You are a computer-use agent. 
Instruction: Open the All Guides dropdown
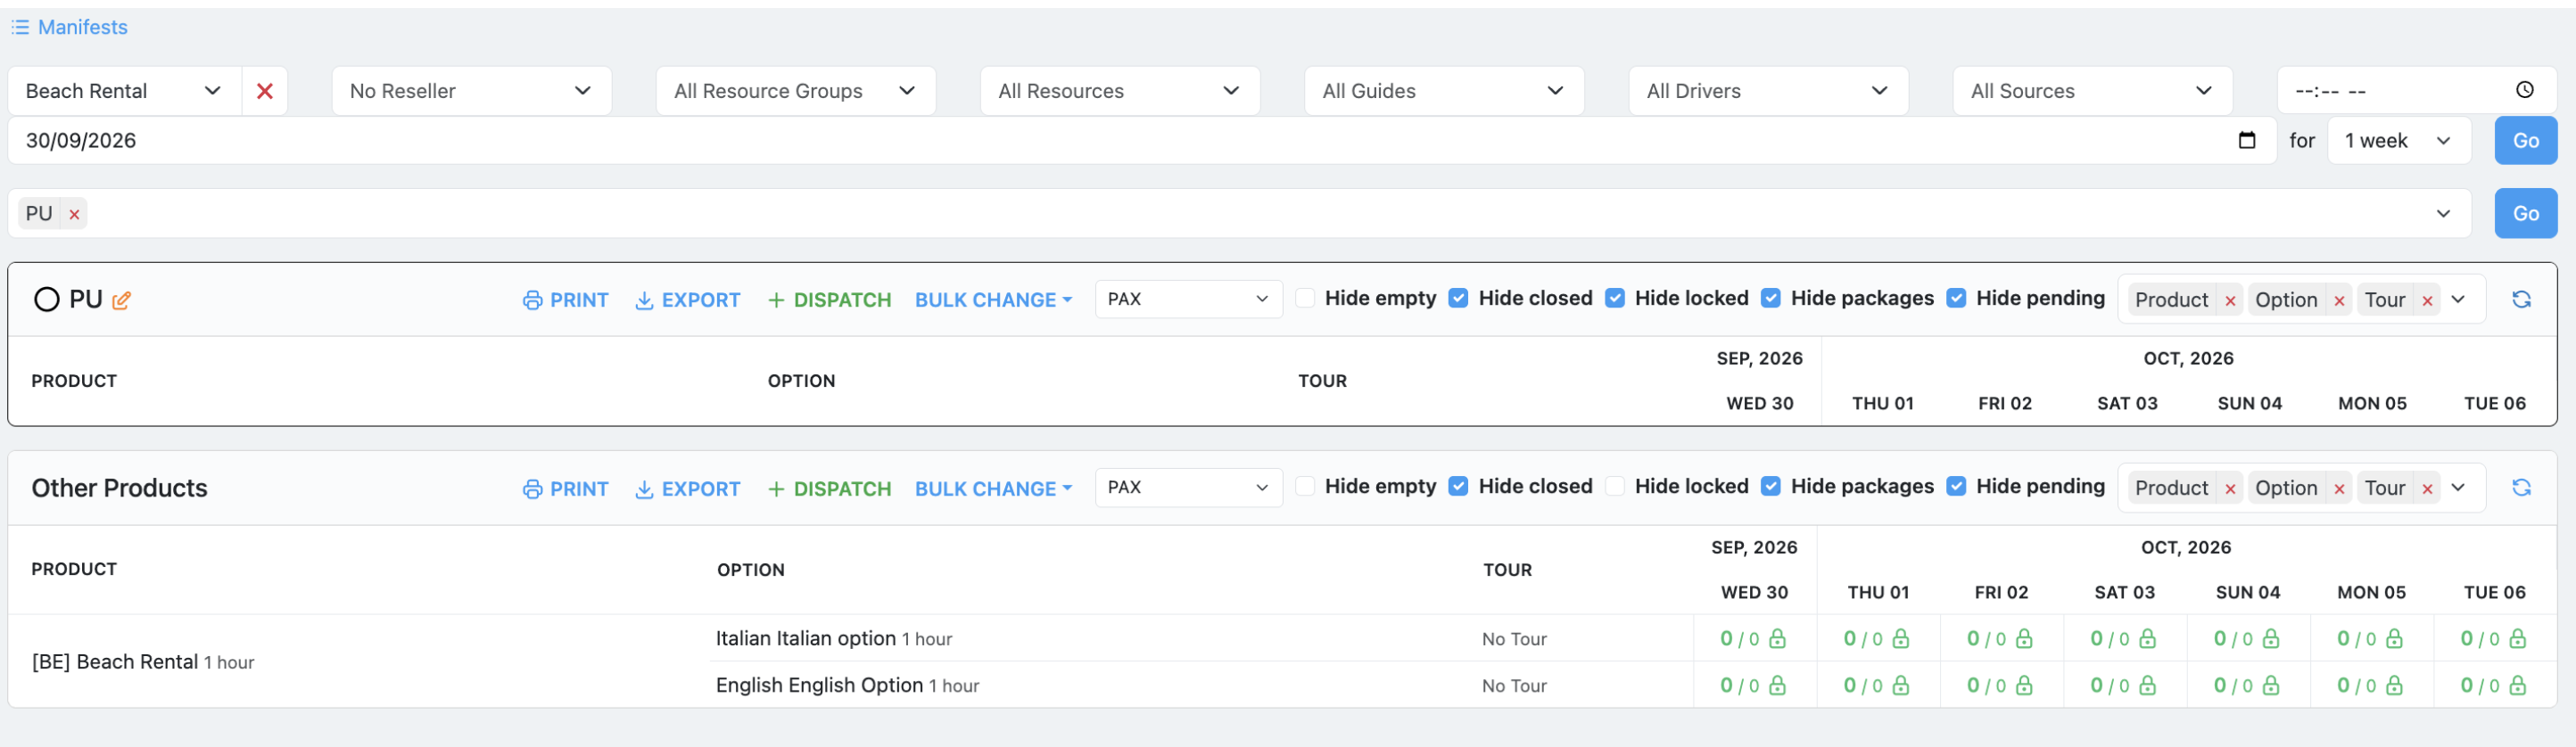point(1443,91)
